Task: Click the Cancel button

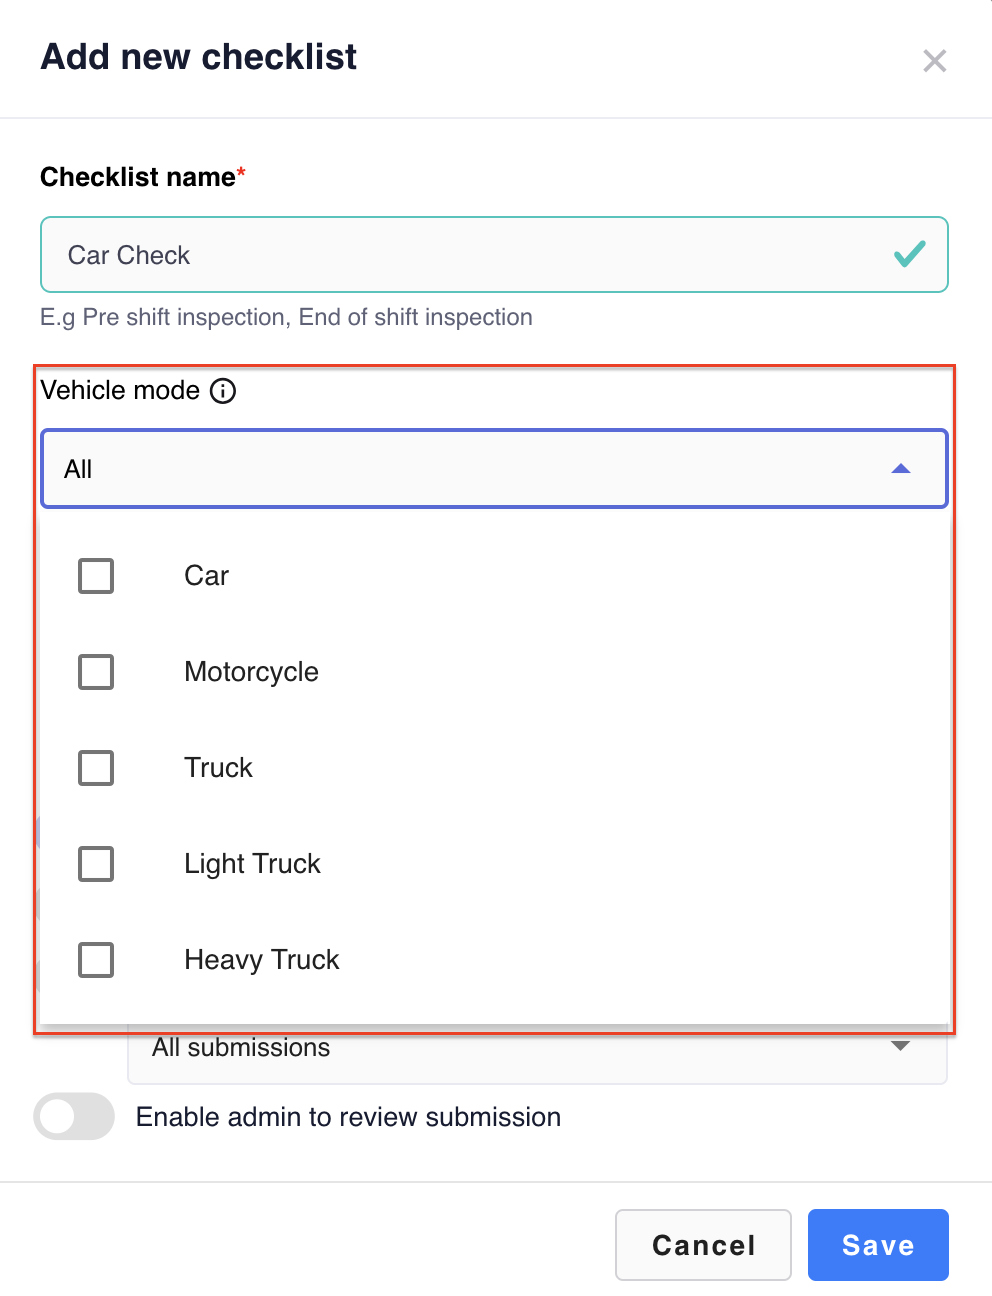Action: [703, 1245]
